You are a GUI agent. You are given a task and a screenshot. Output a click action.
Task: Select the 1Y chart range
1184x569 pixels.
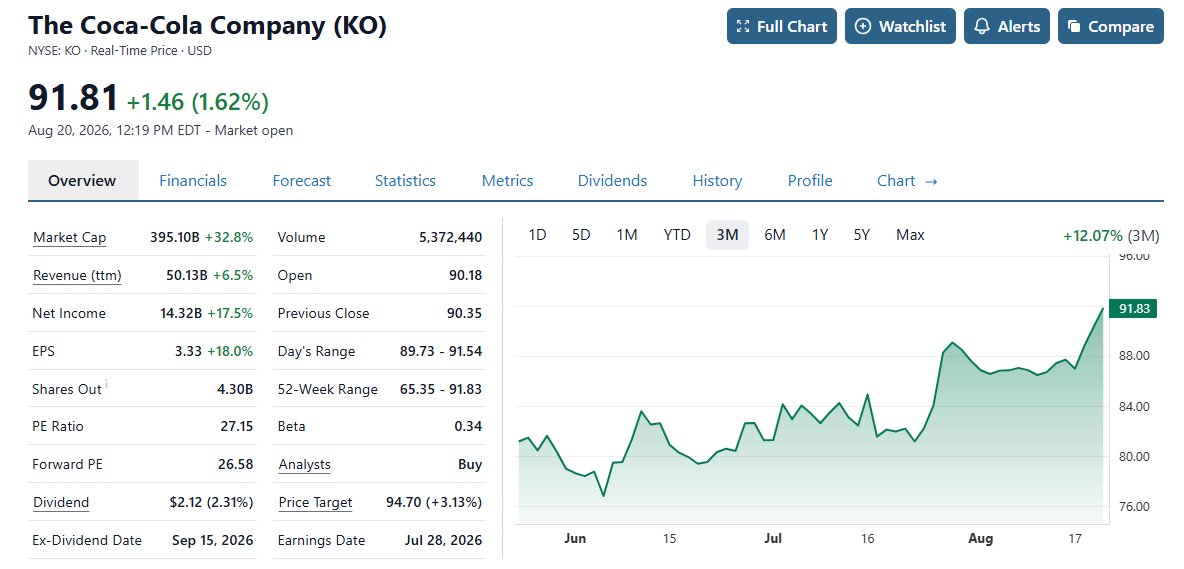820,235
